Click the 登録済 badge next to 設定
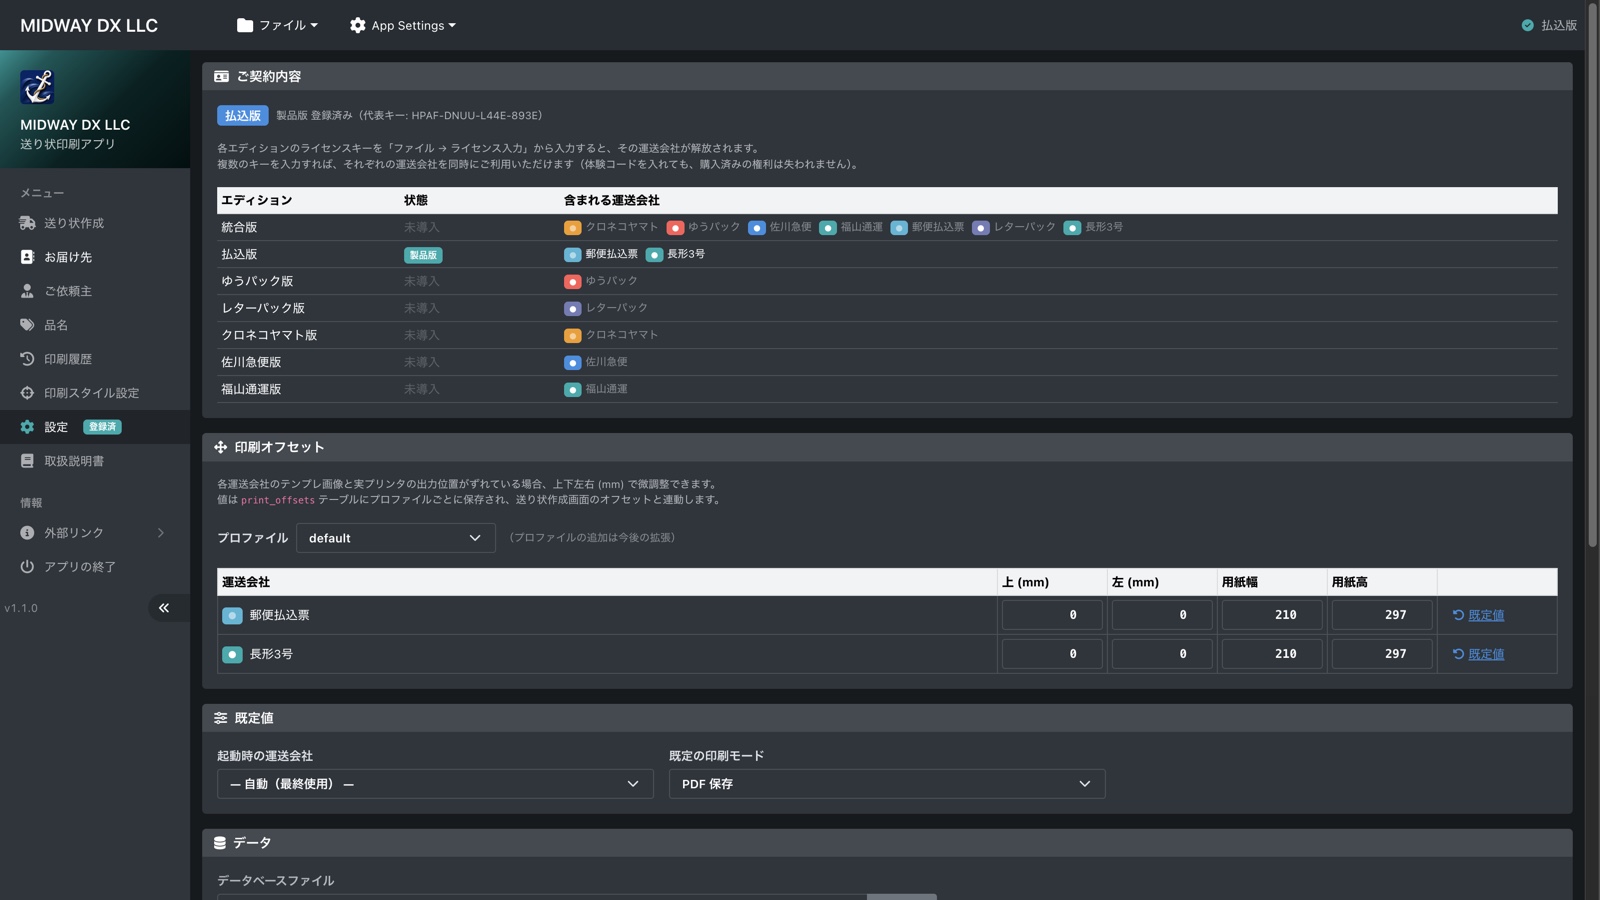This screenshot has width=1600, height=900. 102,427
